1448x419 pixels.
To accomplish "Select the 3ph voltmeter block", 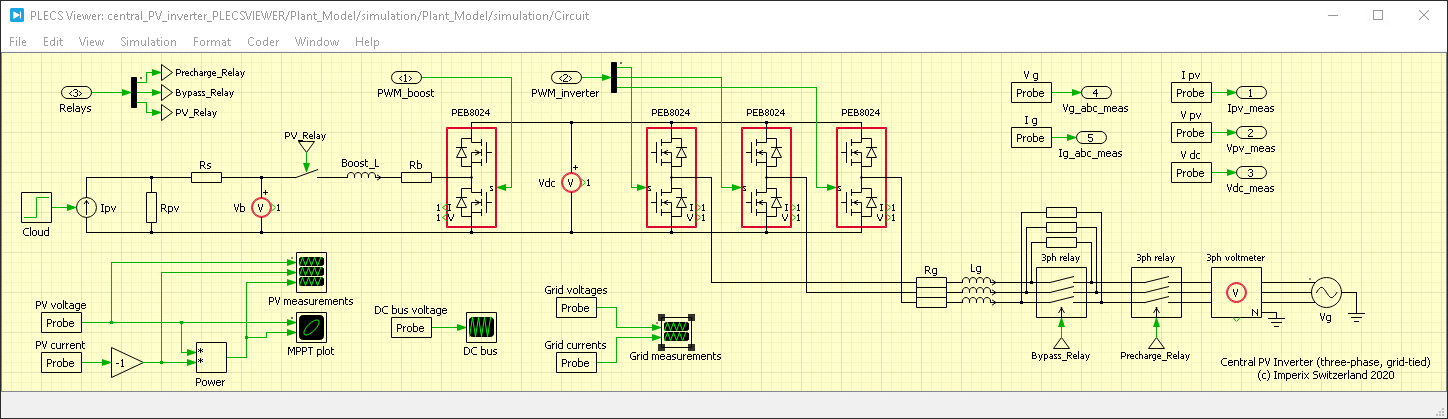I will [x=1236, y=291].
